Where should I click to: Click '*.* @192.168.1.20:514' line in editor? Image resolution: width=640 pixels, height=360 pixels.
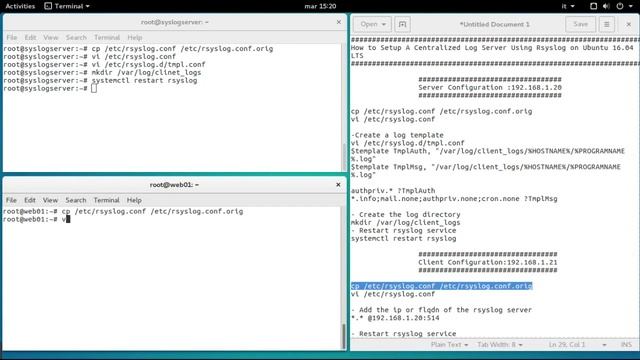pyautogui.click(x=395, y=318)
